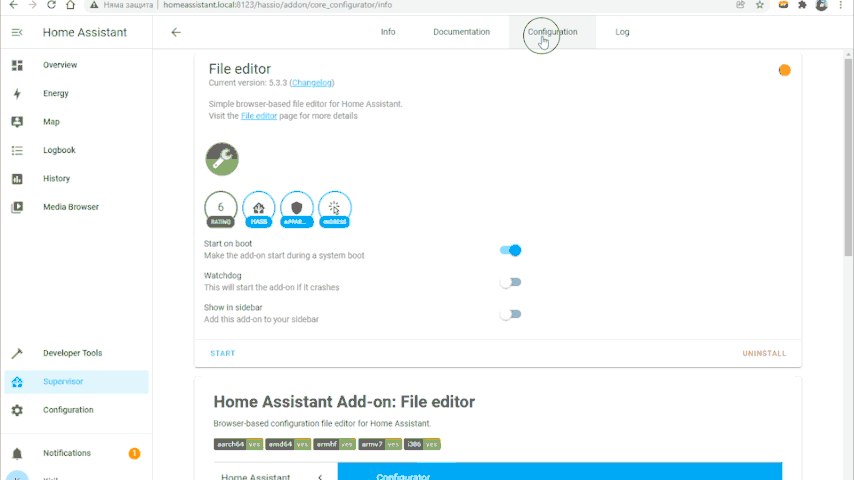This screenshot has height=480, width=854.
Task: Click the Media Browser play icon
Action: click(17, 207)
